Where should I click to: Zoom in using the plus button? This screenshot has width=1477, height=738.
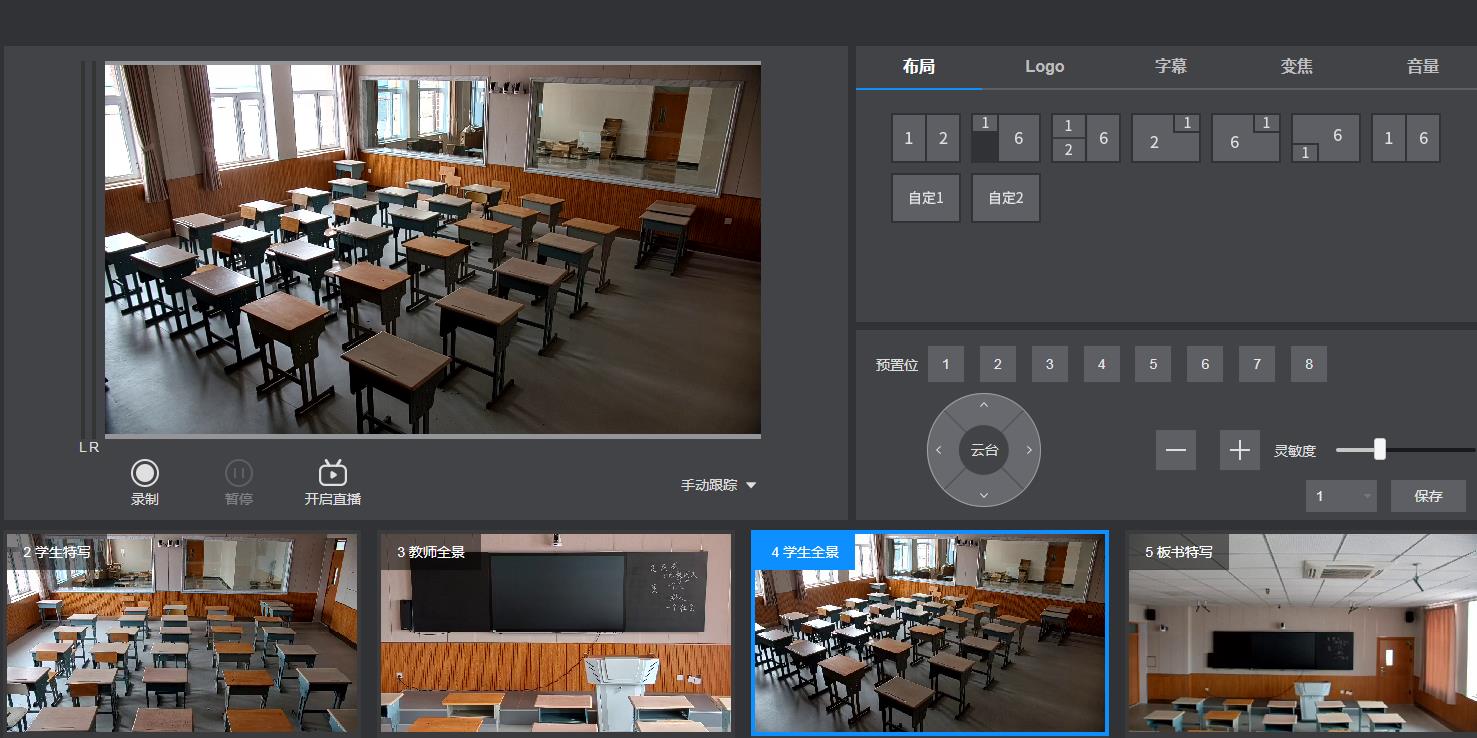1239,450
